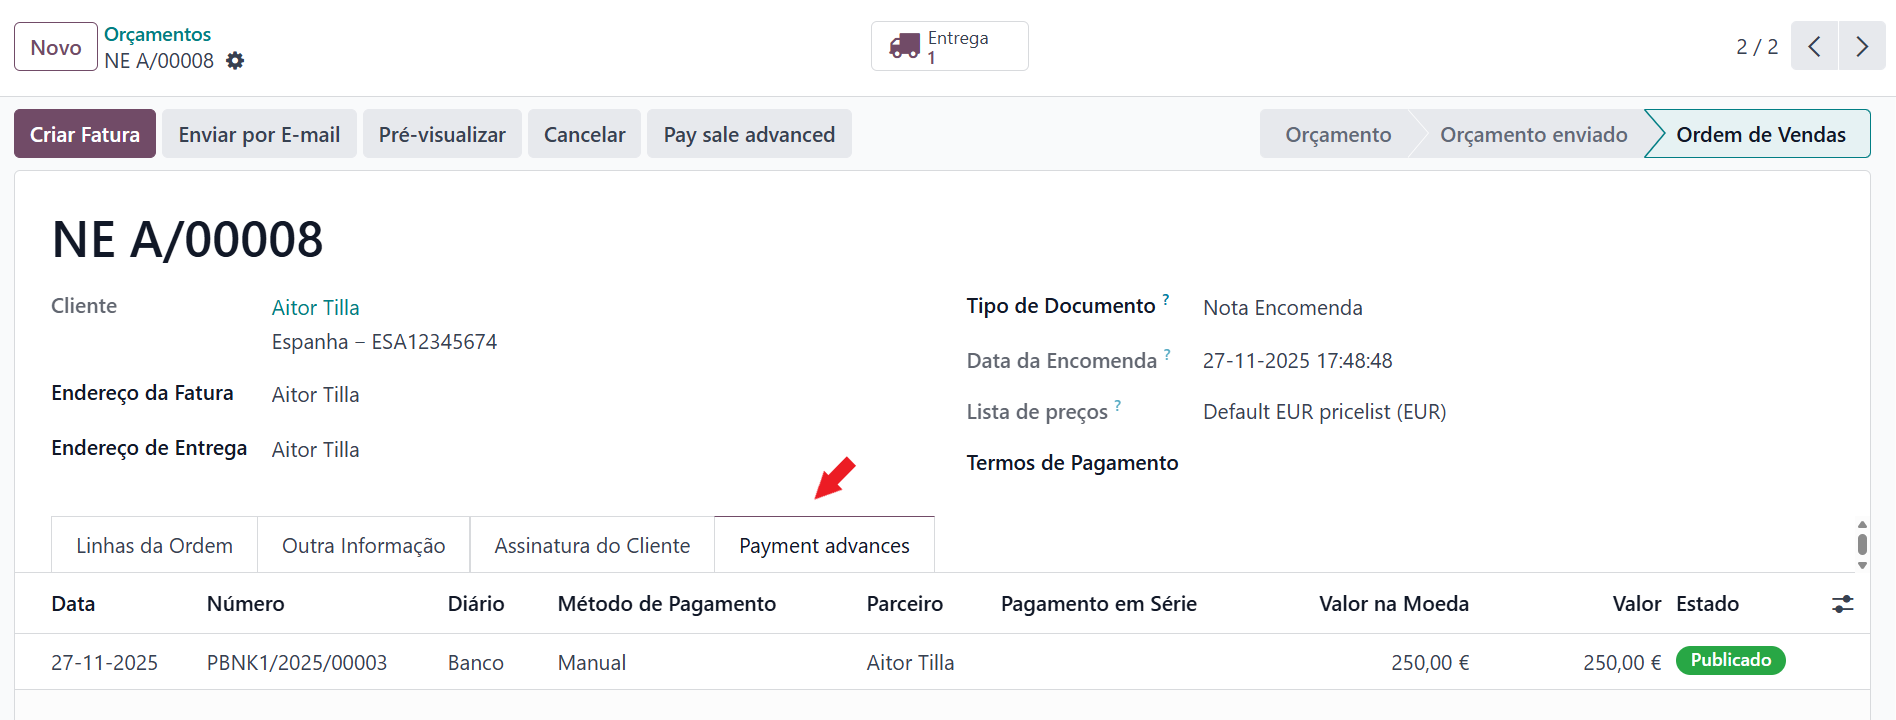The width and height of the screenshot is (1896, 720).
Task: Click Publicado status badge
Action: point(1730,660)
